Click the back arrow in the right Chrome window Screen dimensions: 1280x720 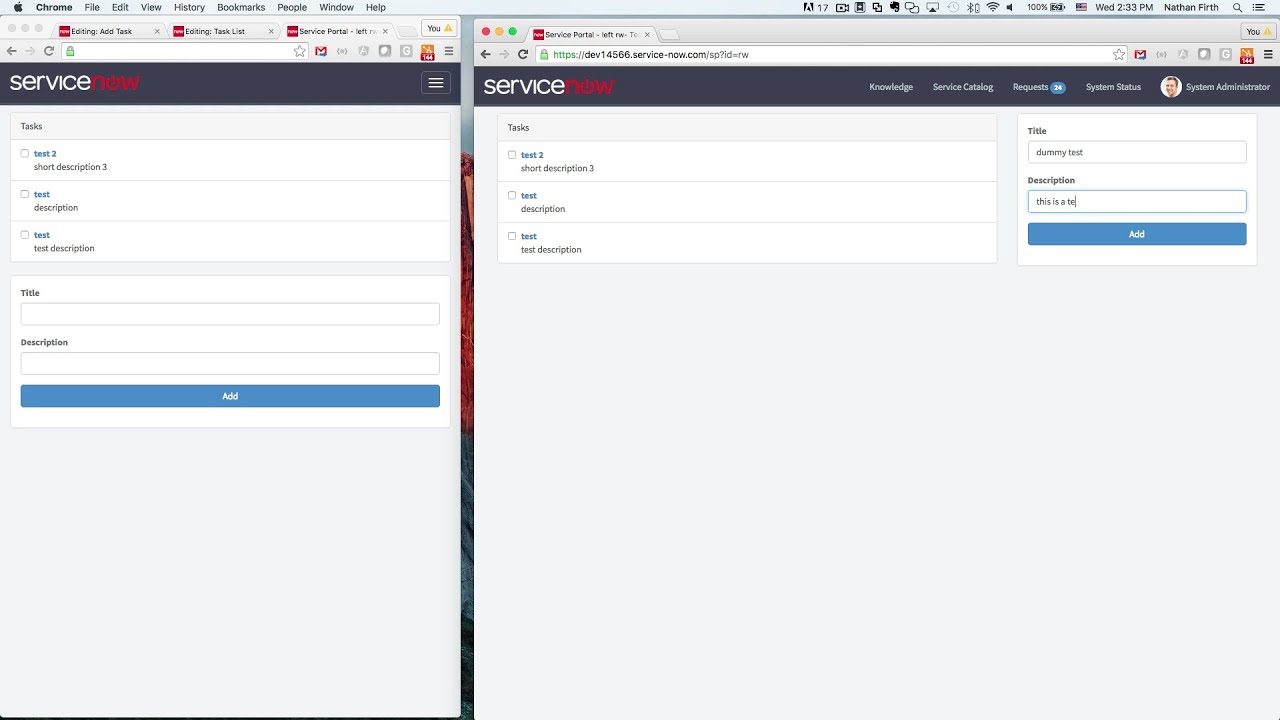coord(485,54)
